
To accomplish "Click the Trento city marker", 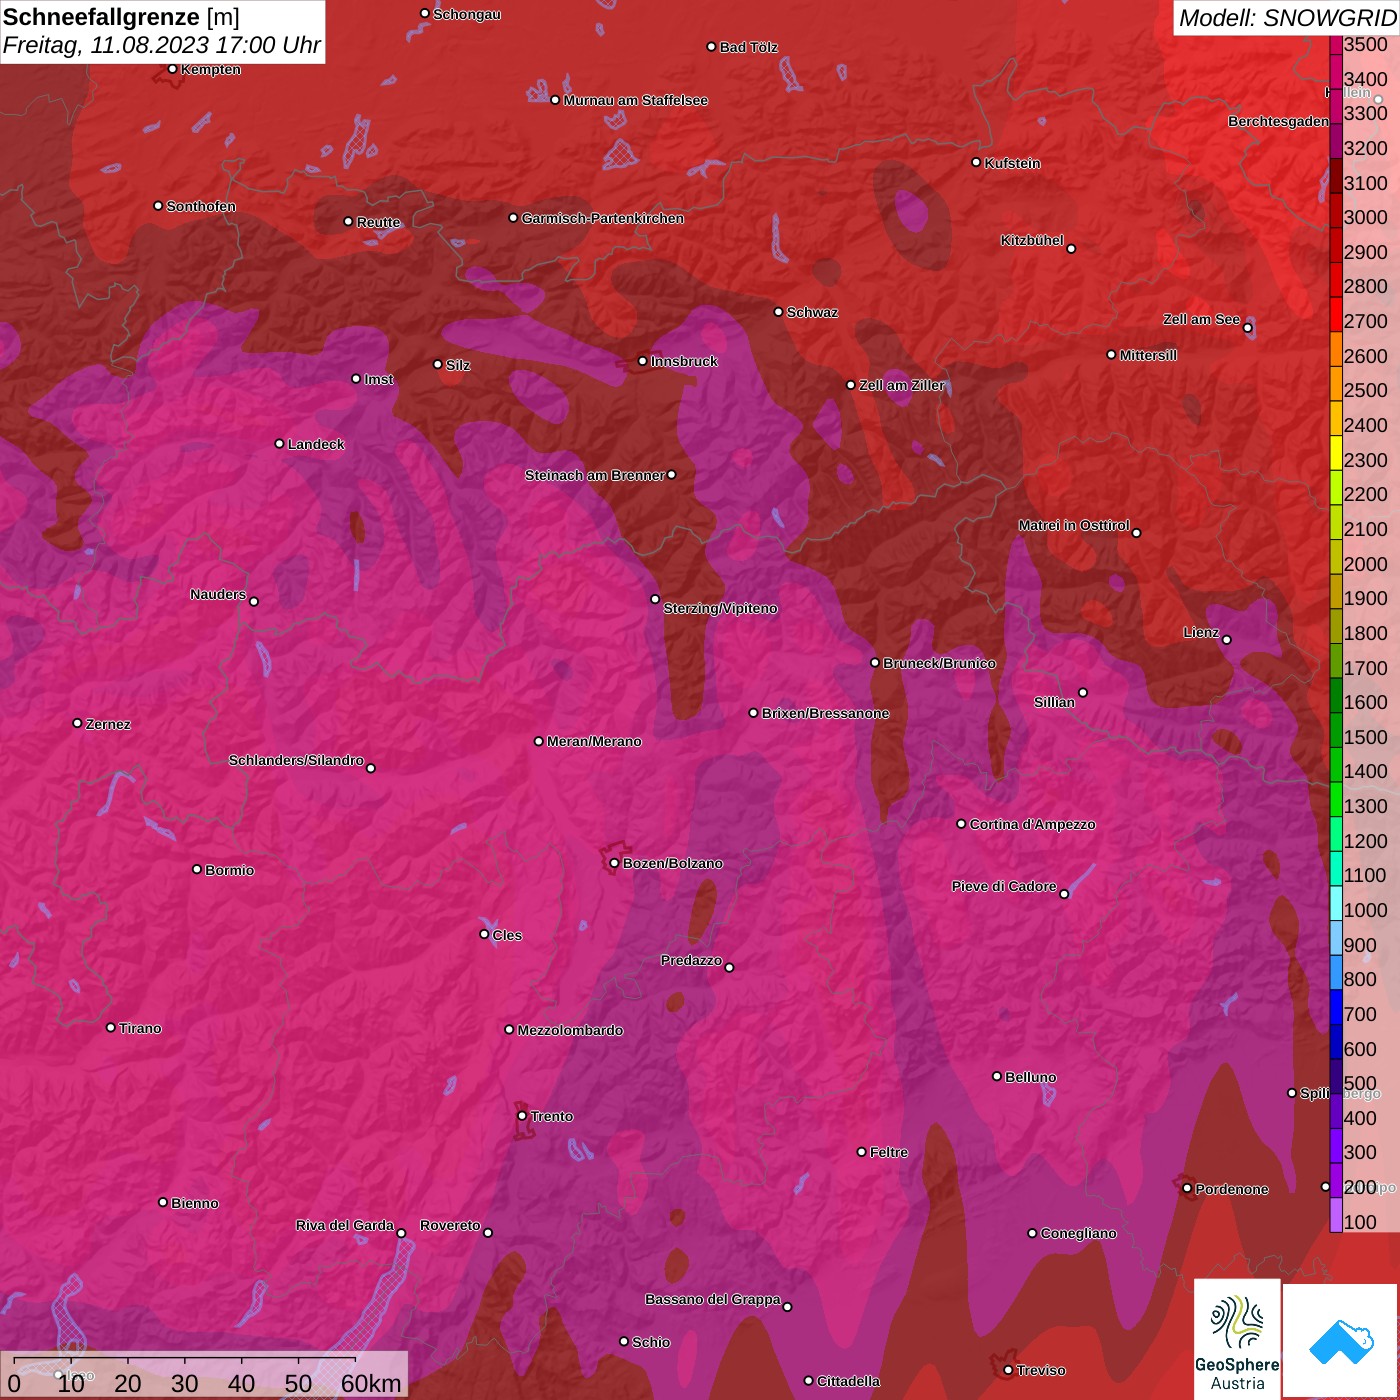I will [522, 1116].
